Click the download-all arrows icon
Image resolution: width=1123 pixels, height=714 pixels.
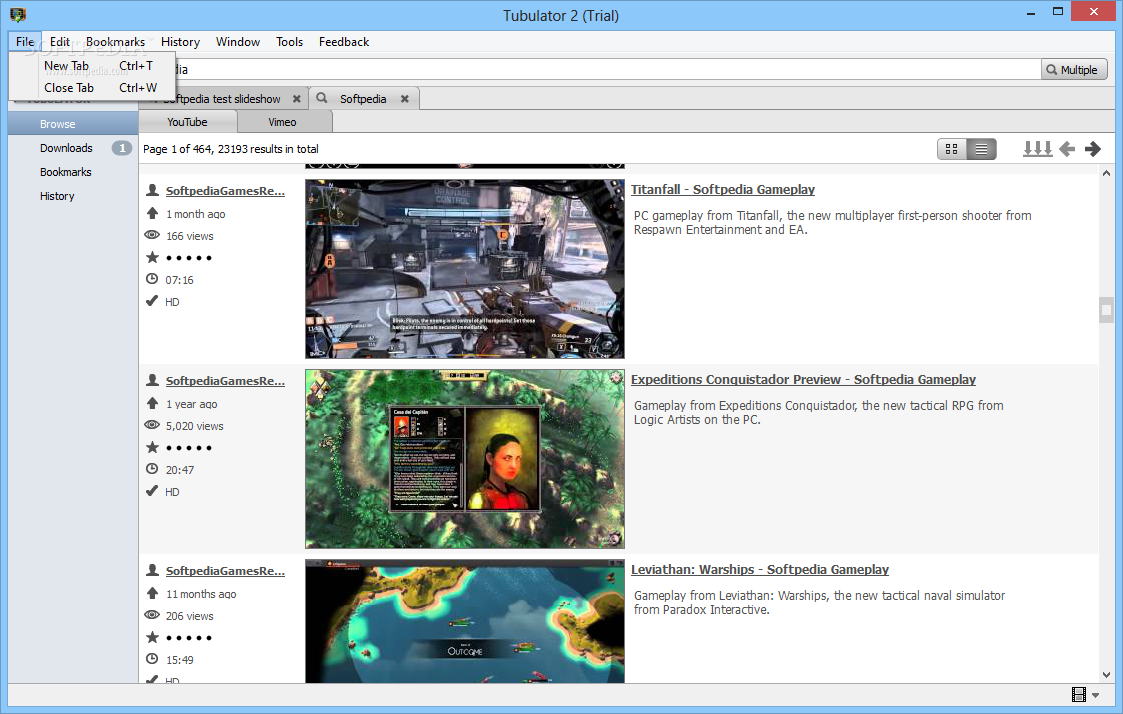click(1037, 149)
